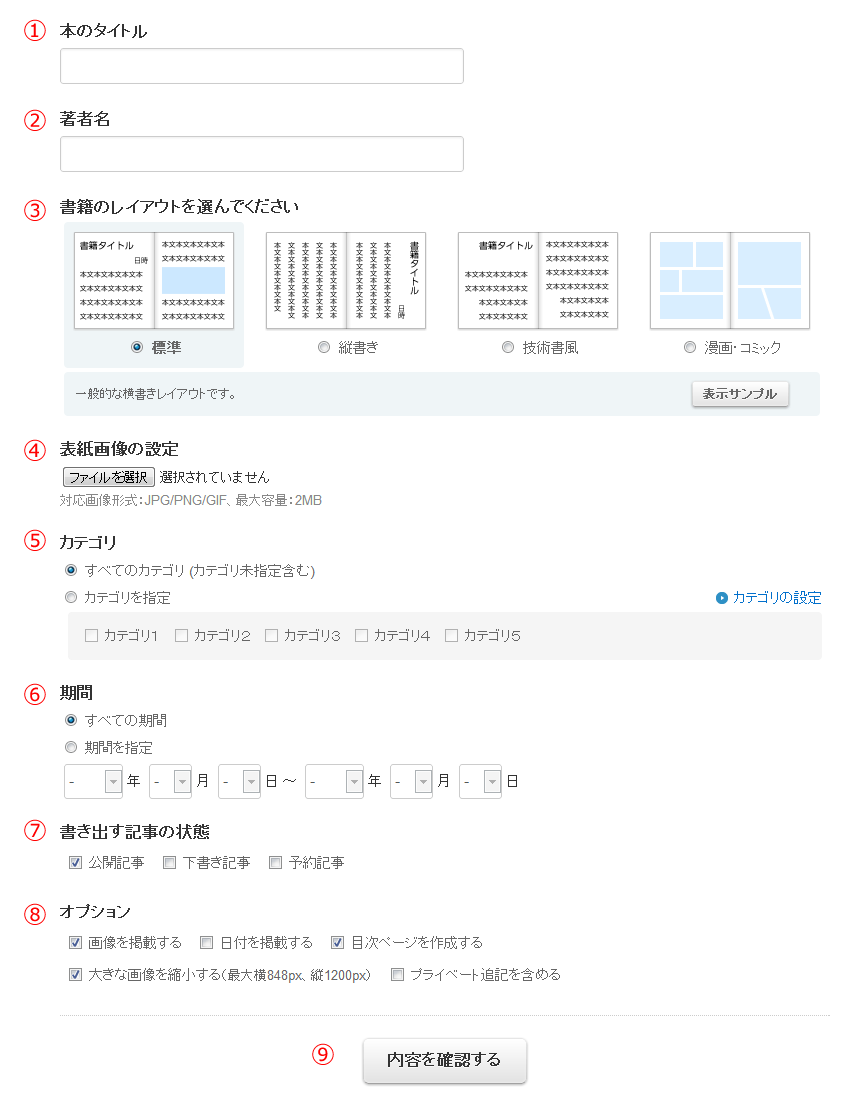Click the arrow icon beside カテゴリの設定

coord(722,598)
